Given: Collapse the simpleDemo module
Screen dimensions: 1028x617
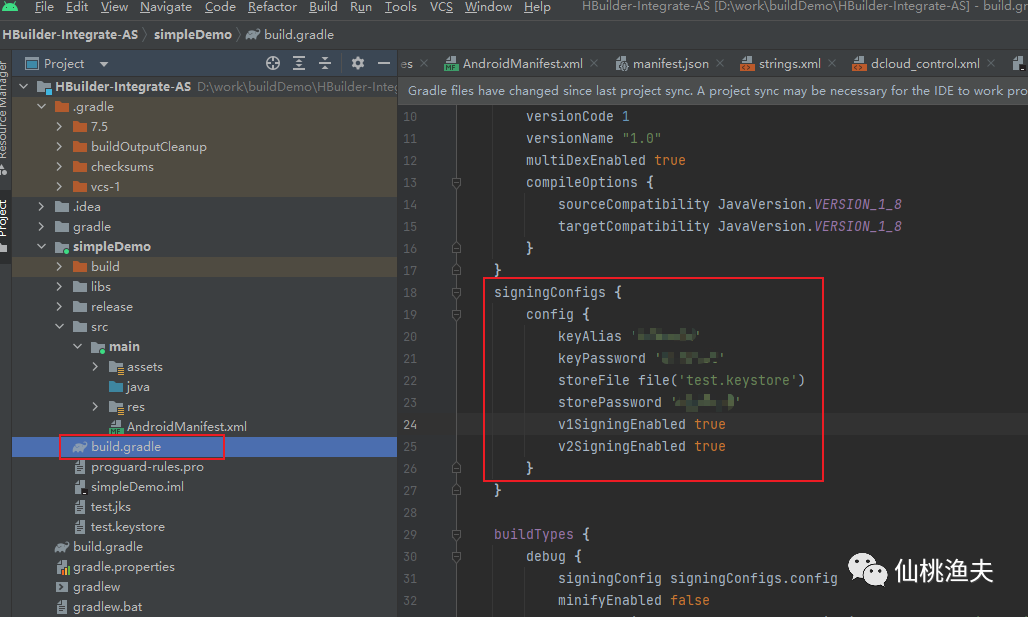Looking at the screenshot, I should [x=42, y=247].
